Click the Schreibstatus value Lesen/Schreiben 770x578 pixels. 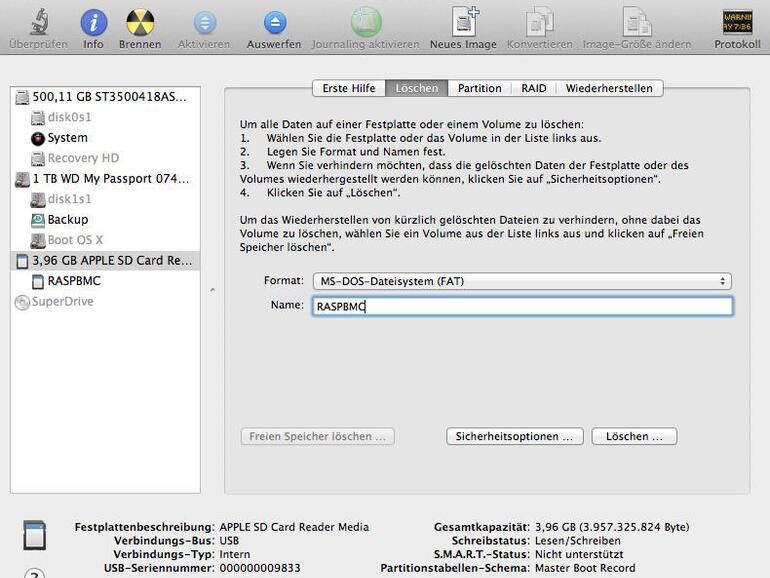pos(578,541)
